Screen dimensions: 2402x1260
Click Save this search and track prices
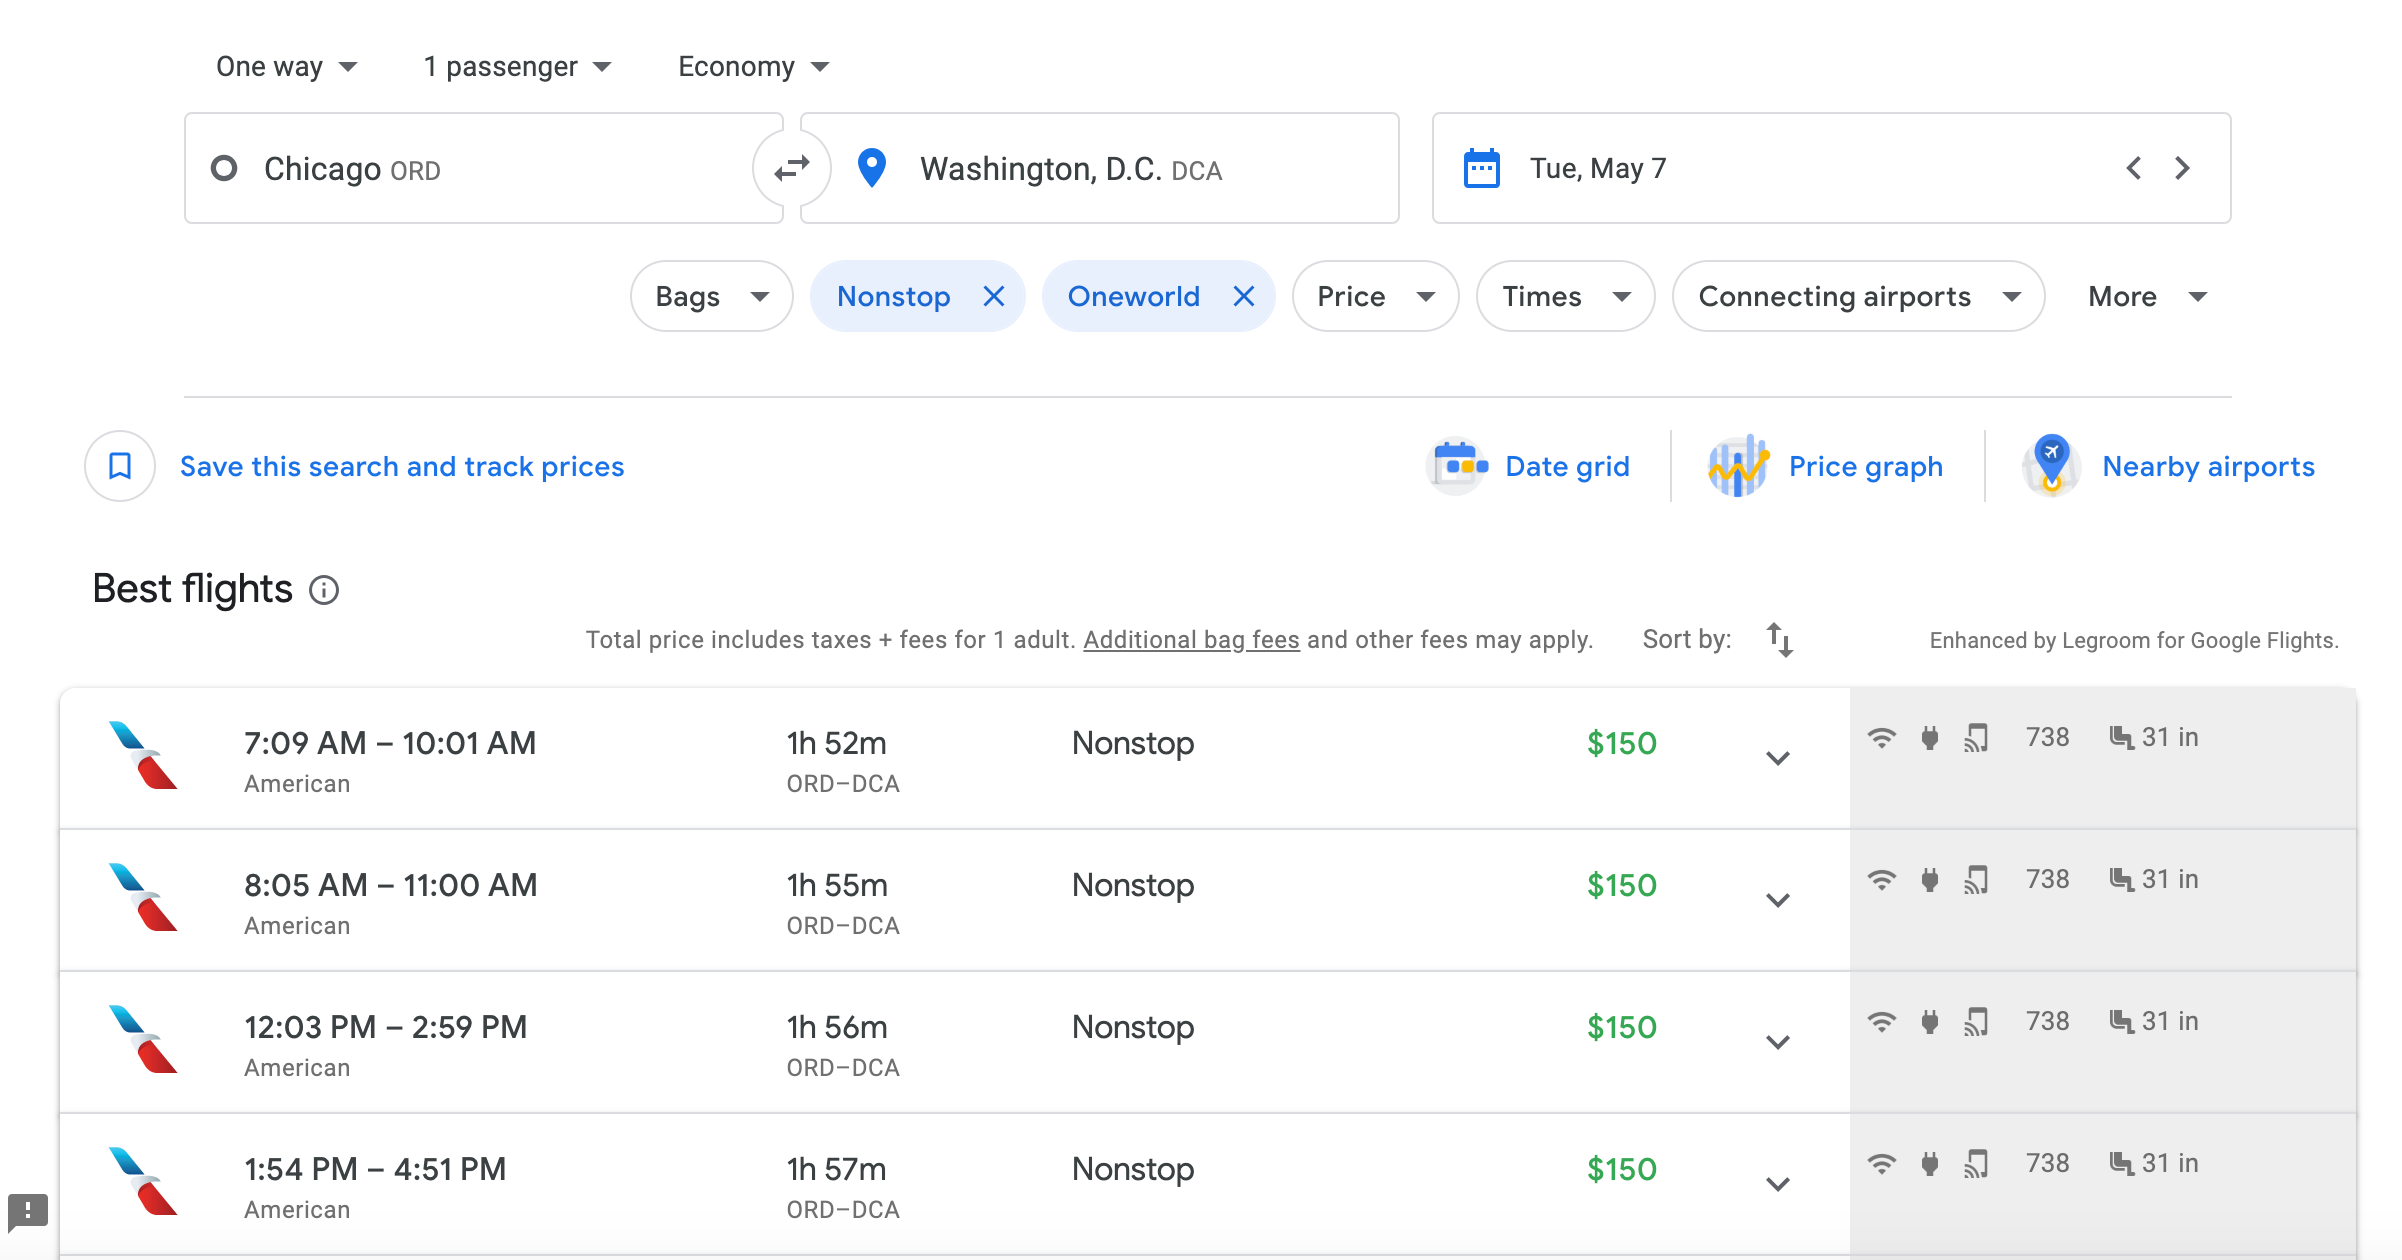pos(401,466)
